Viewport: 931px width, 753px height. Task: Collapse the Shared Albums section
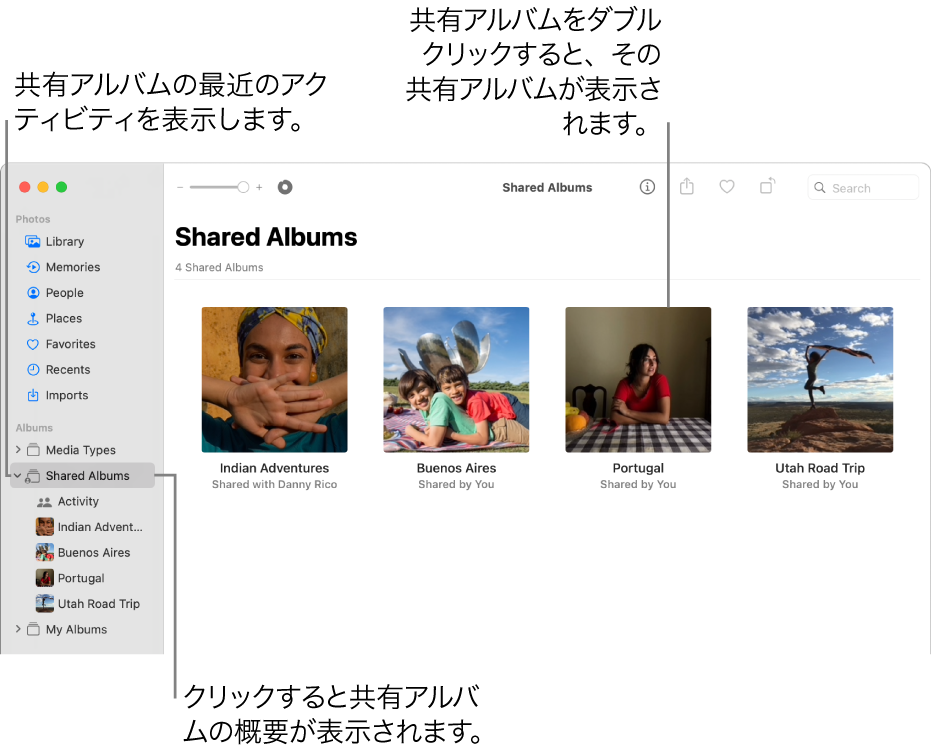pyautogui.click(x=18, y=475)
